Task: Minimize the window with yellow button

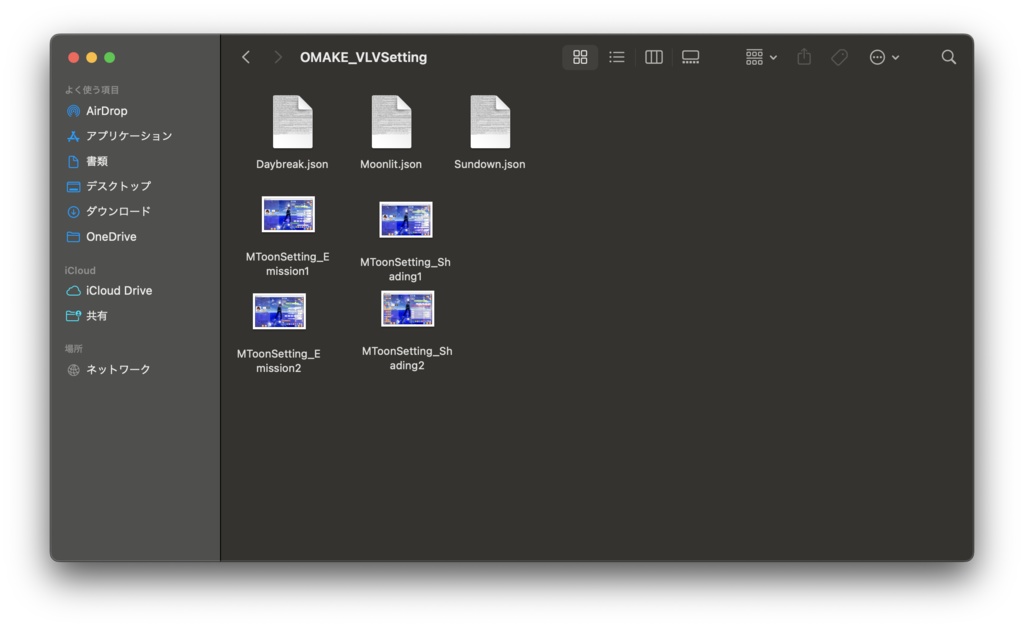Action: (x=91, y=57)
